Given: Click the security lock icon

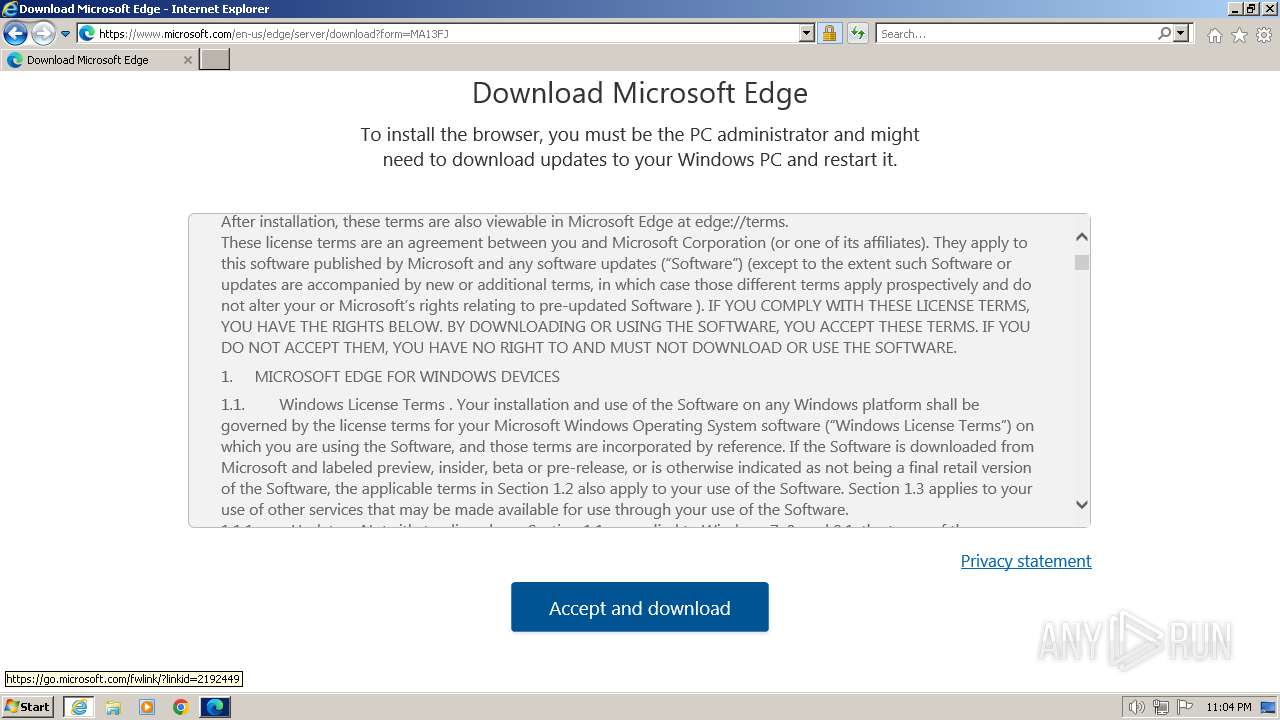Looking at the screenshot, I should [829, 34].
